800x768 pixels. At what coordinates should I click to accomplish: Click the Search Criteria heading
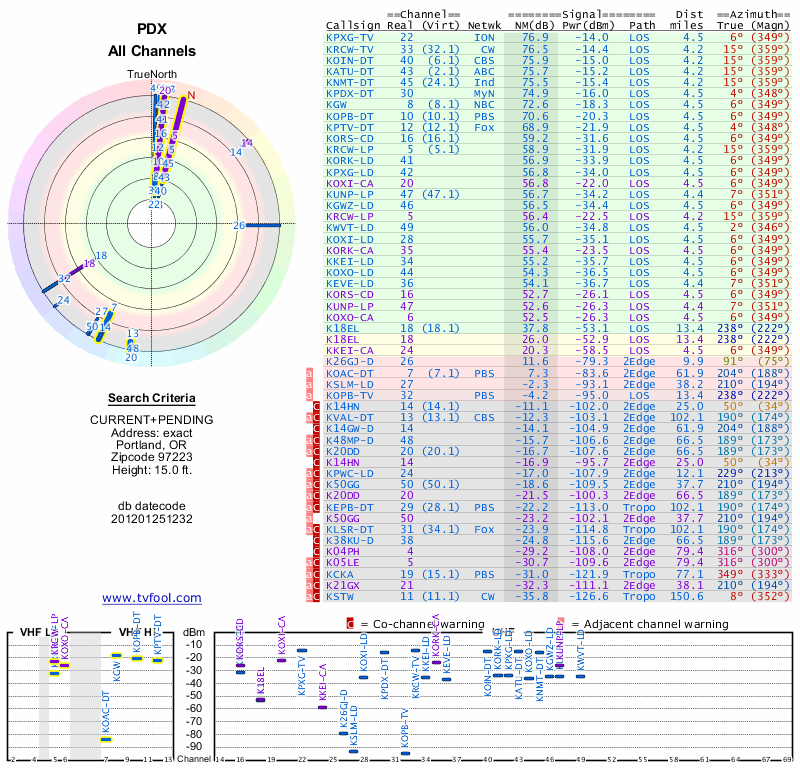[x=152, y=398]
